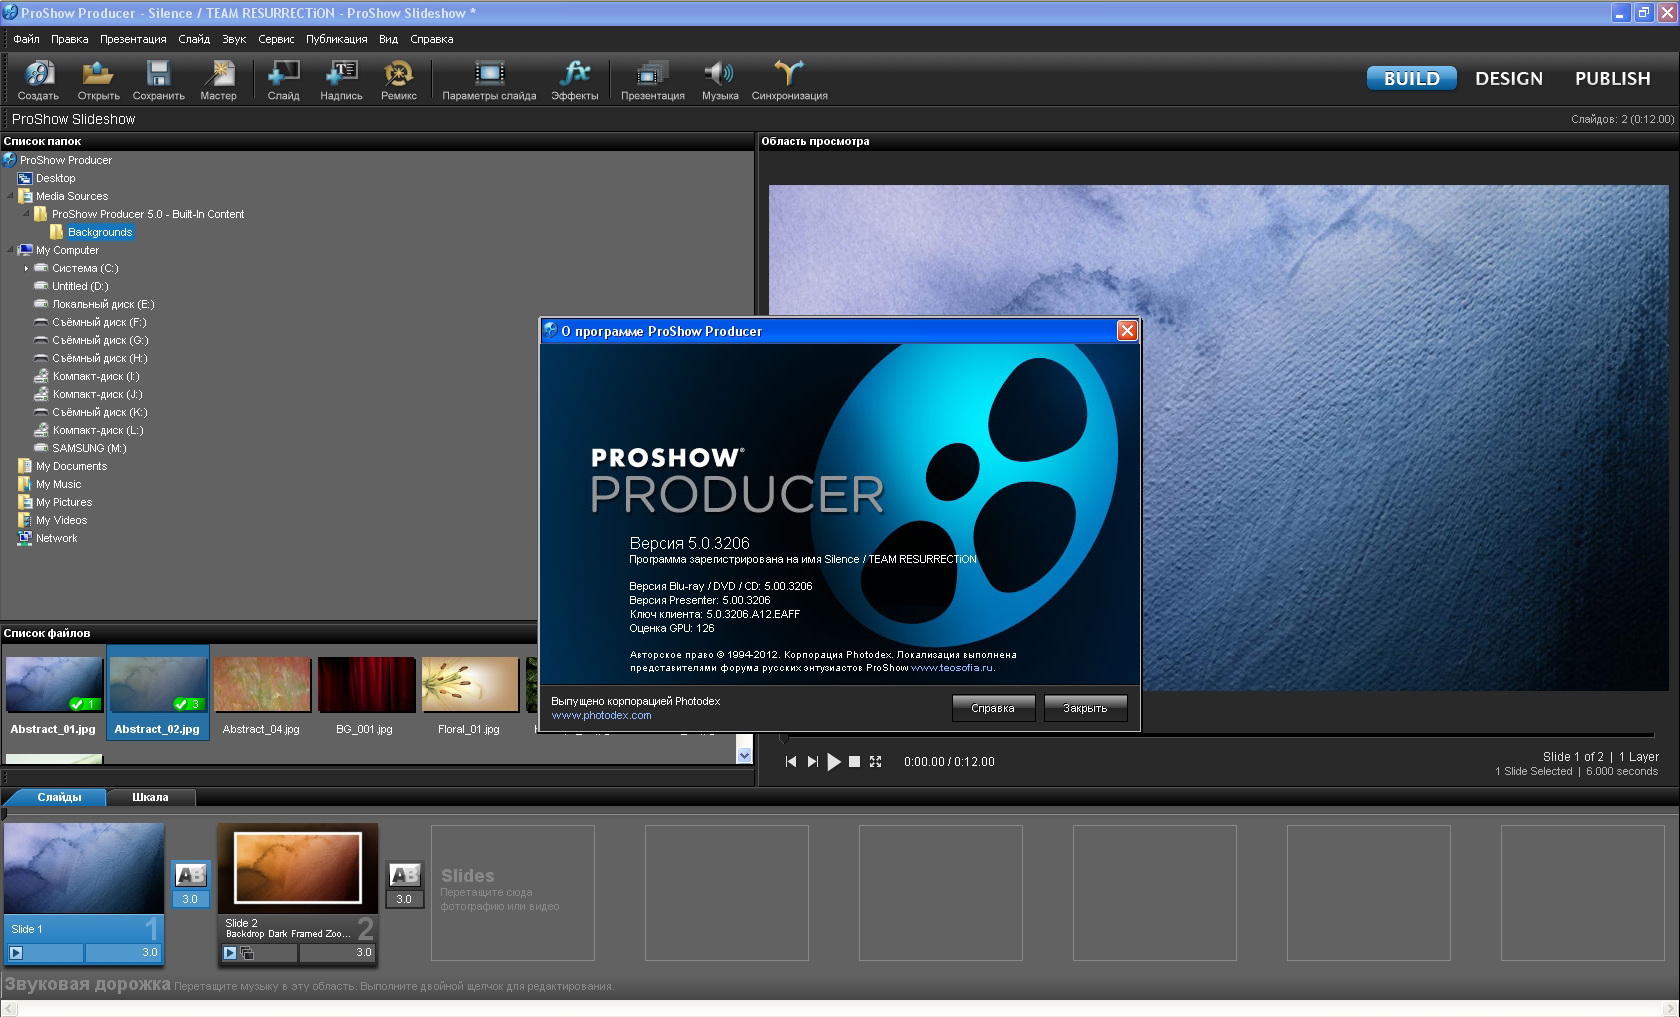Switch to PUBLISH workspace

pos(1613,78)
